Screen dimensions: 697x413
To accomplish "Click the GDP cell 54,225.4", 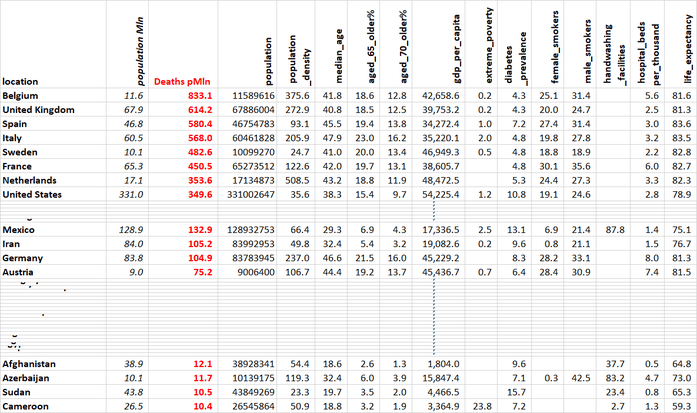I will pos(441,195).
